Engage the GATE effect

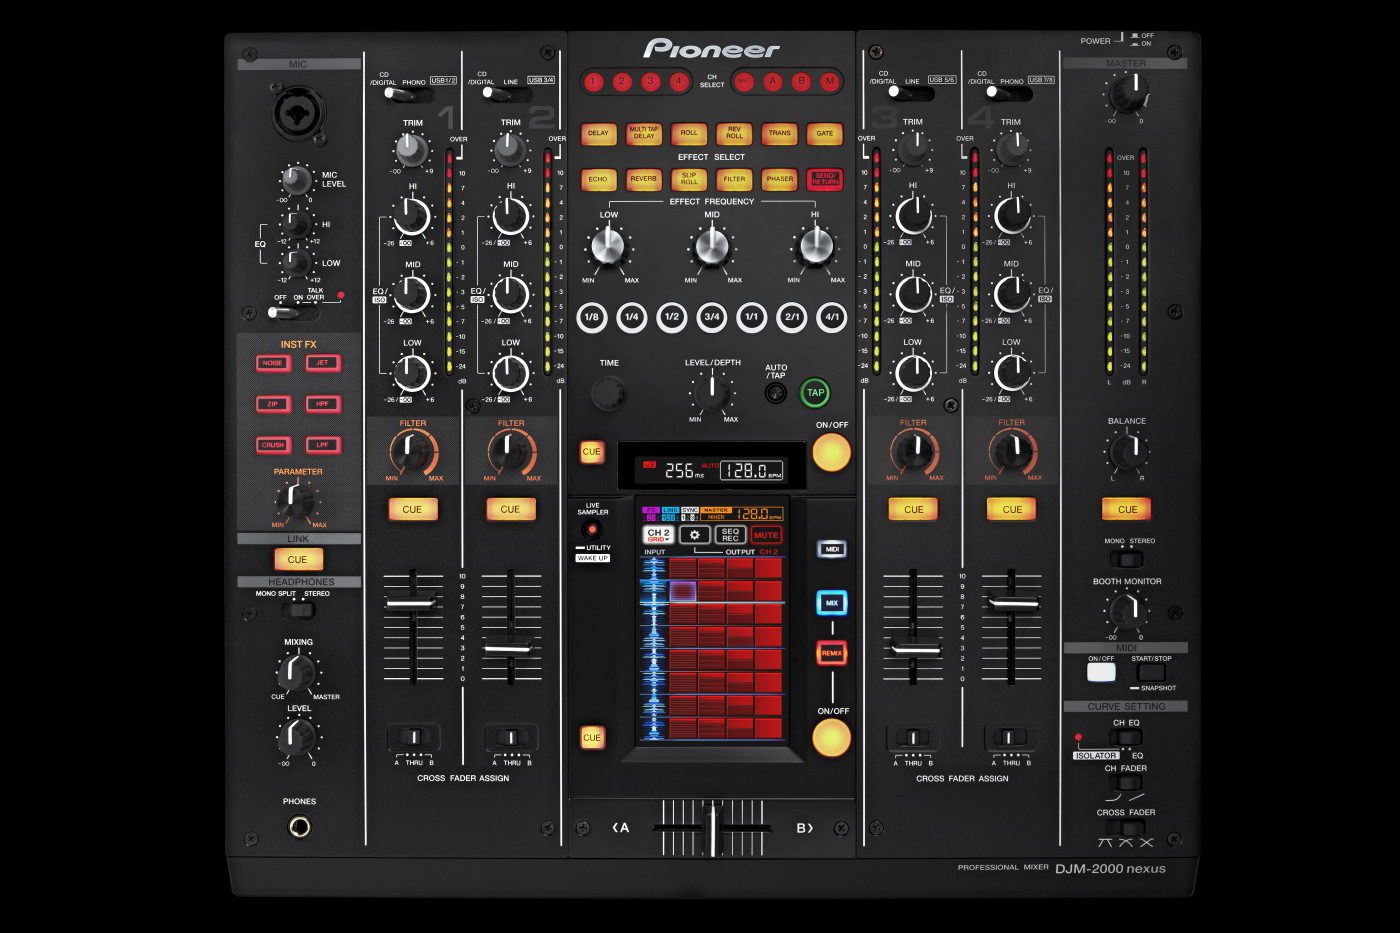click(x=826, y=133)
